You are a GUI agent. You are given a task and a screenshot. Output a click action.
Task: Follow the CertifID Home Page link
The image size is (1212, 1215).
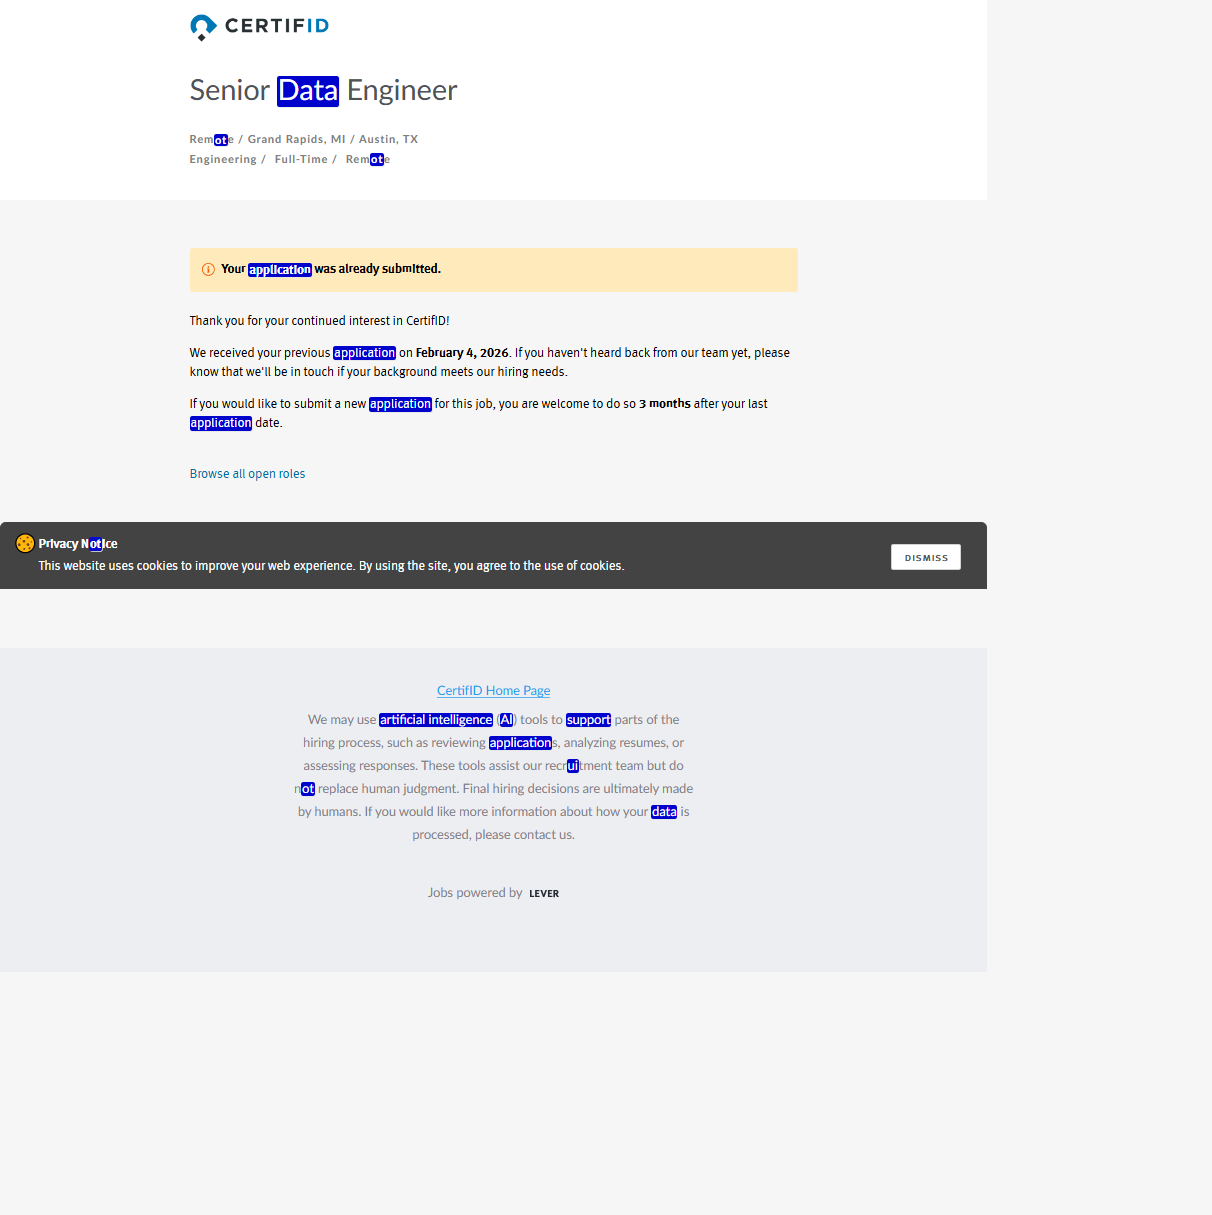click(493, 691)
